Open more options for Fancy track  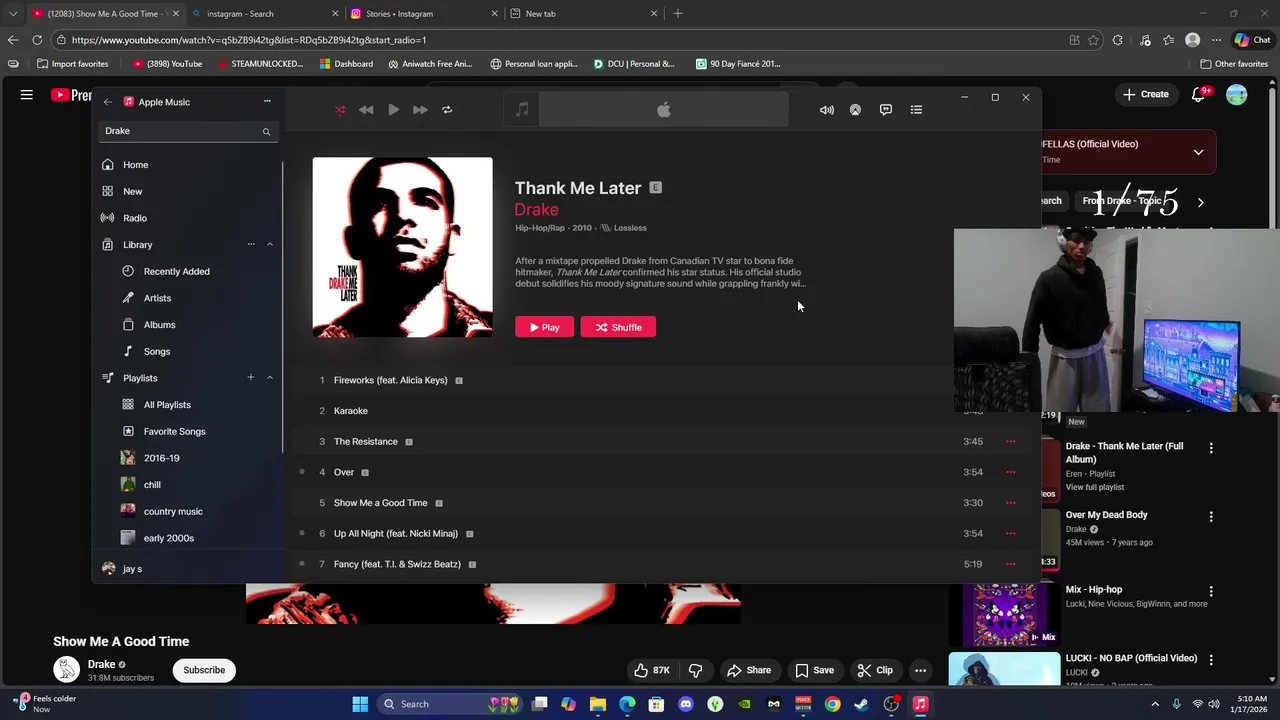point(1010,564)
